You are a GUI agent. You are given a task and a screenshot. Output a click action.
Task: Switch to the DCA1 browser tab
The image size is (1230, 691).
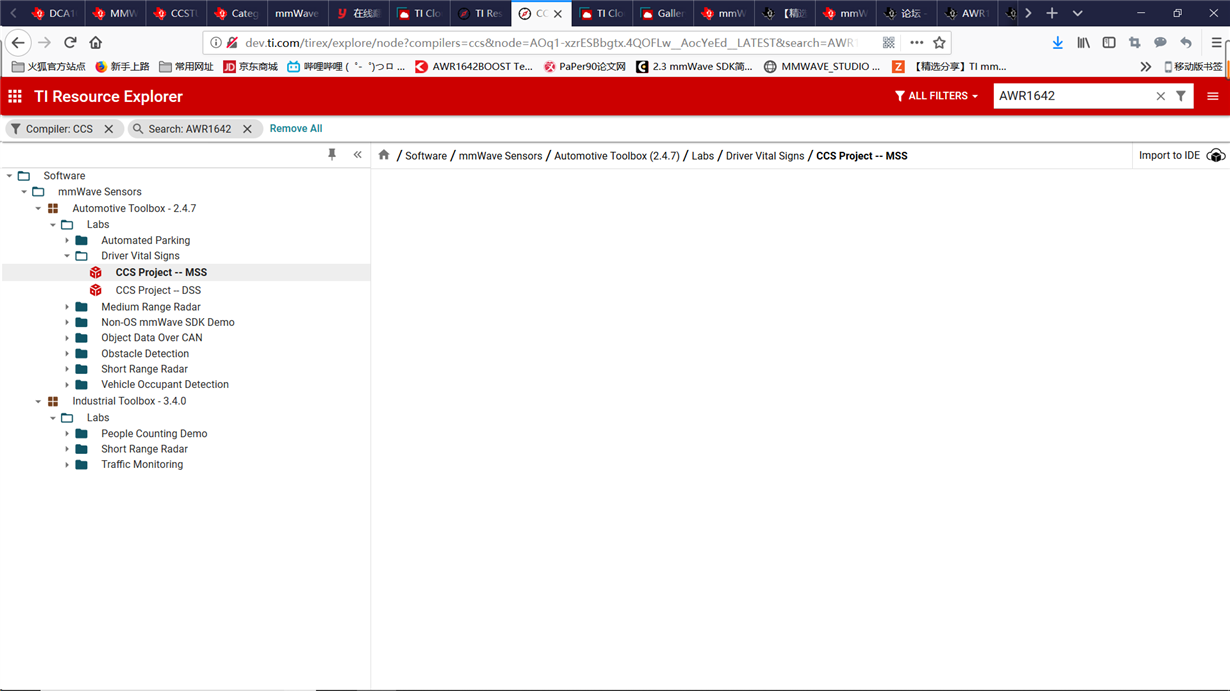[55, 13]
